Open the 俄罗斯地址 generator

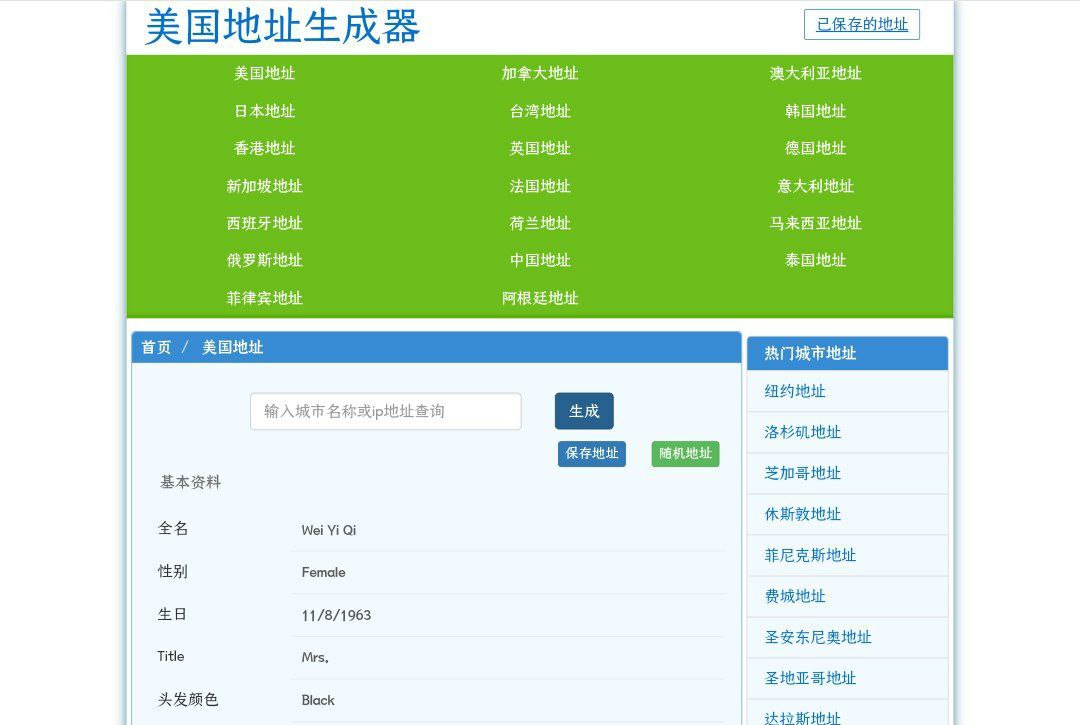[264, 260]
